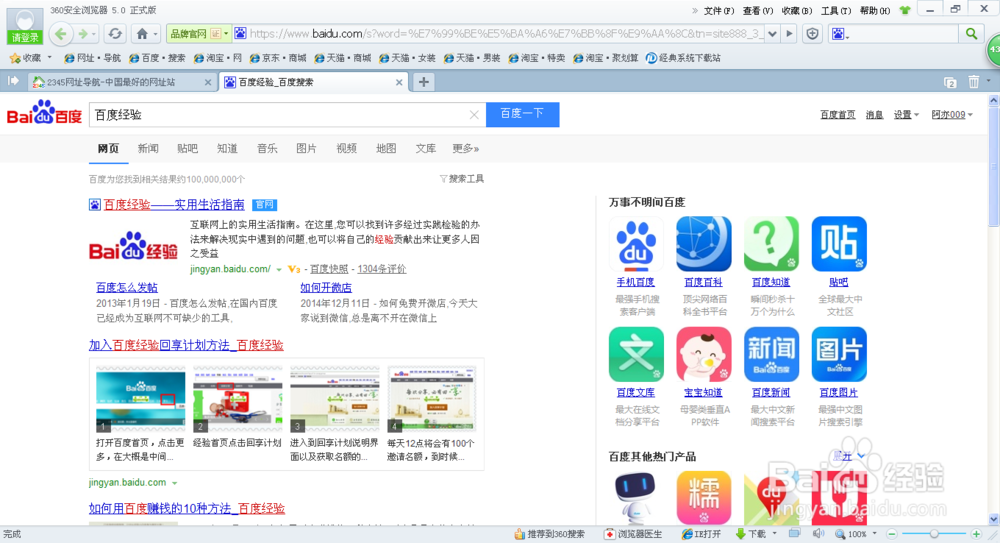Open 百度经验——实用生活指南 result link
Screen dimensions: 1000x543
(x=173, y=205)
